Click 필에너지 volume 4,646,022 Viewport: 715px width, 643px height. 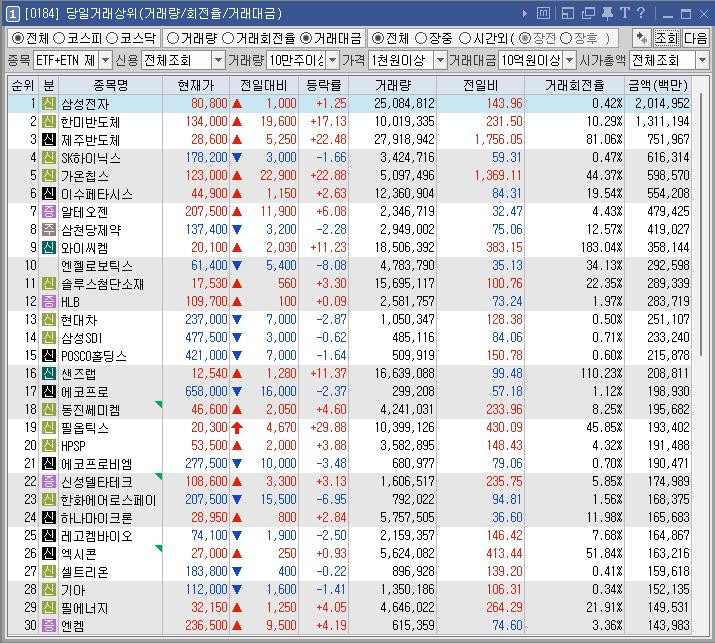click(x=408, y=607)
